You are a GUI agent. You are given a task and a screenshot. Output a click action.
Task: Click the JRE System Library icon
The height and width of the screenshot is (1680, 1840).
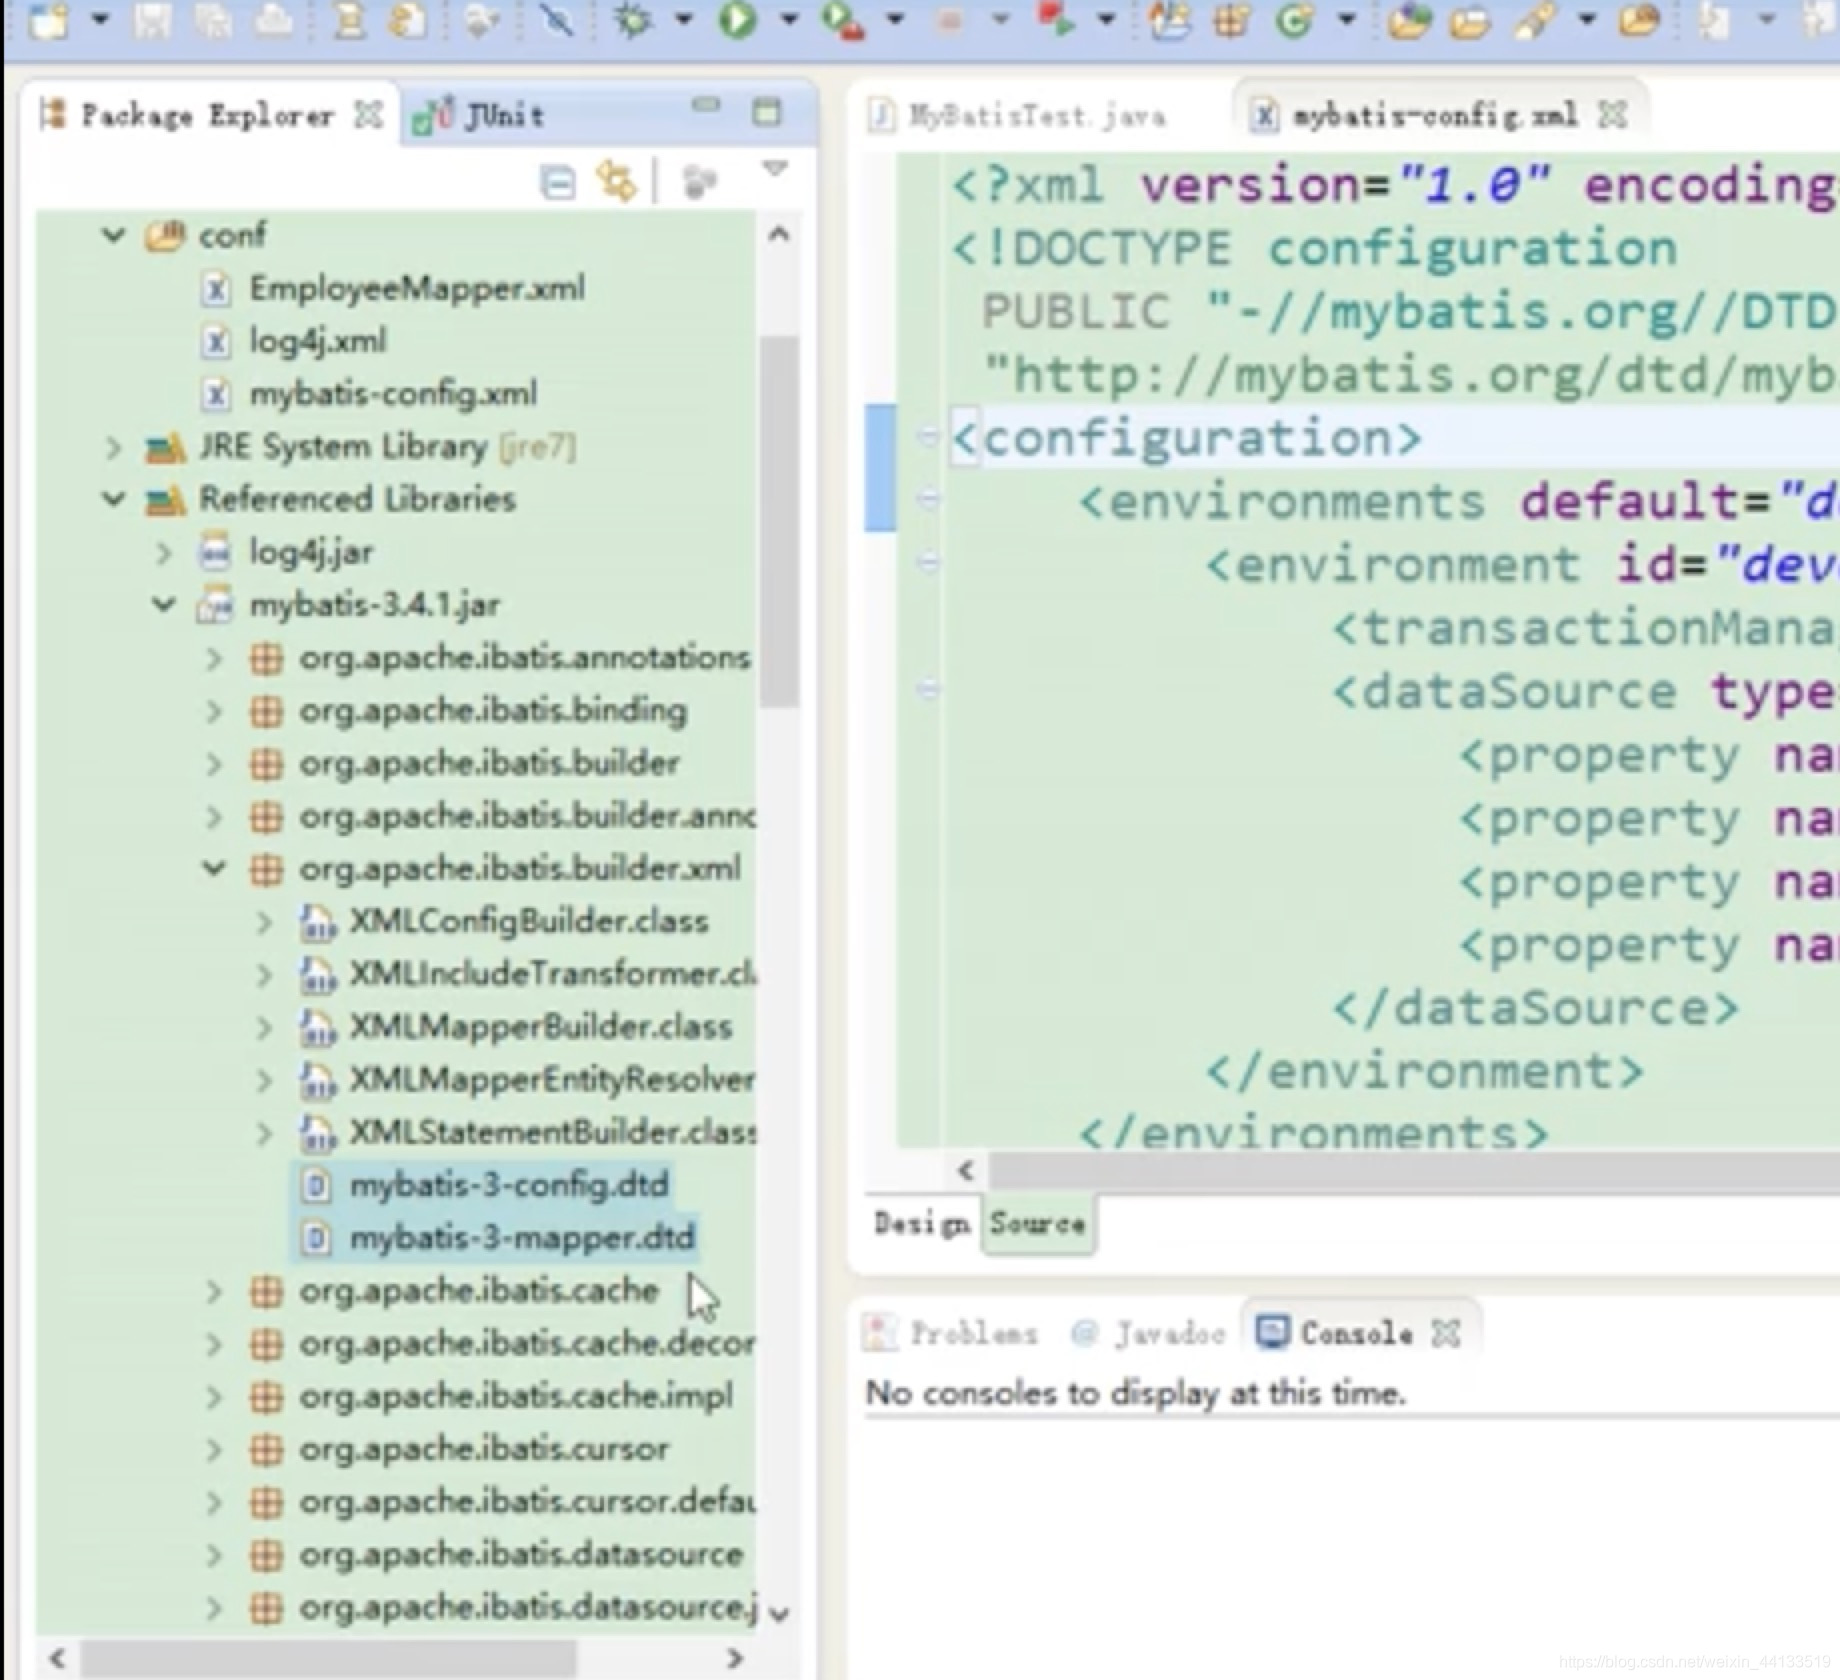click(x=164, y=447)
